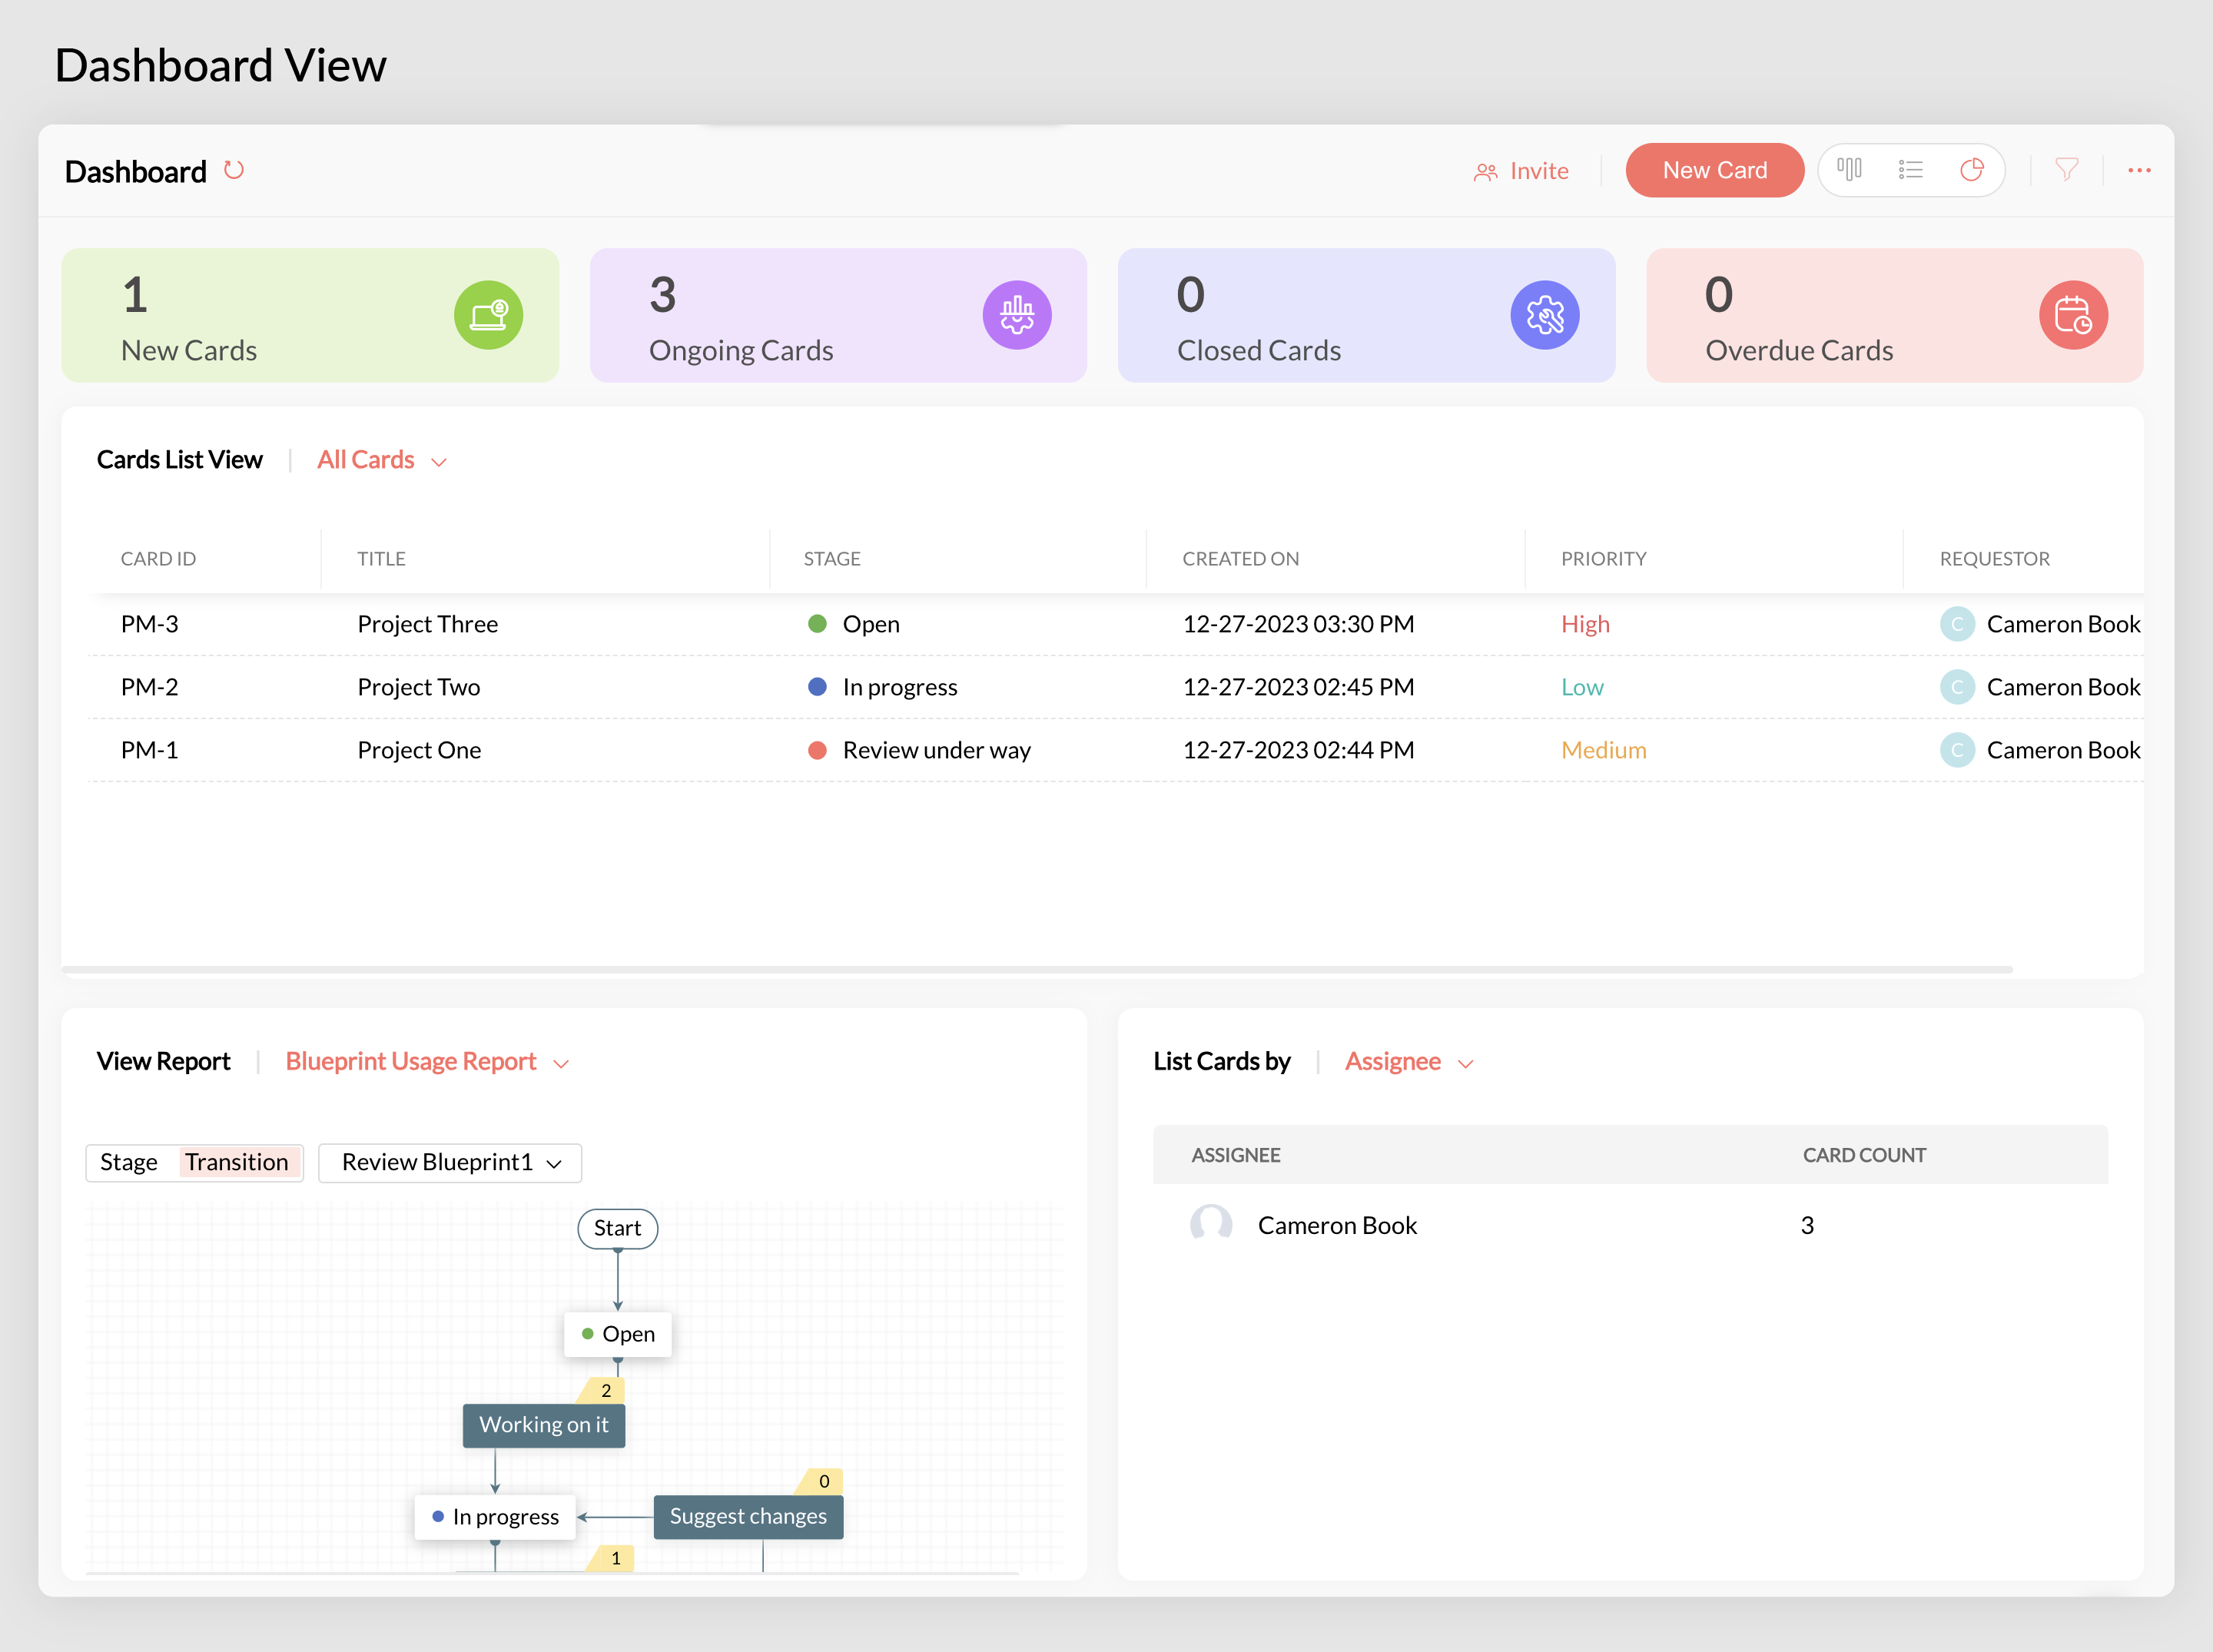Open the three-dot more options menu
Viewport: 2213px width, 1652px height.
click(2139, 170)
